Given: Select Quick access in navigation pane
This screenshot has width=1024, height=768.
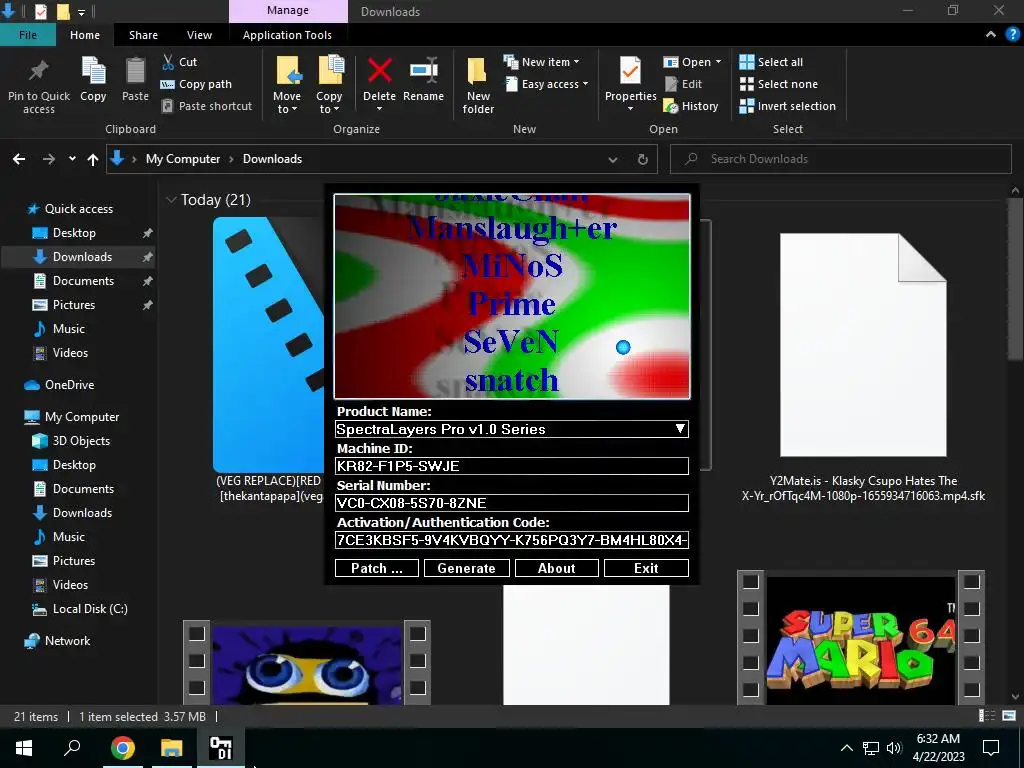Looking at the screenshot, I should coord(78,208).
